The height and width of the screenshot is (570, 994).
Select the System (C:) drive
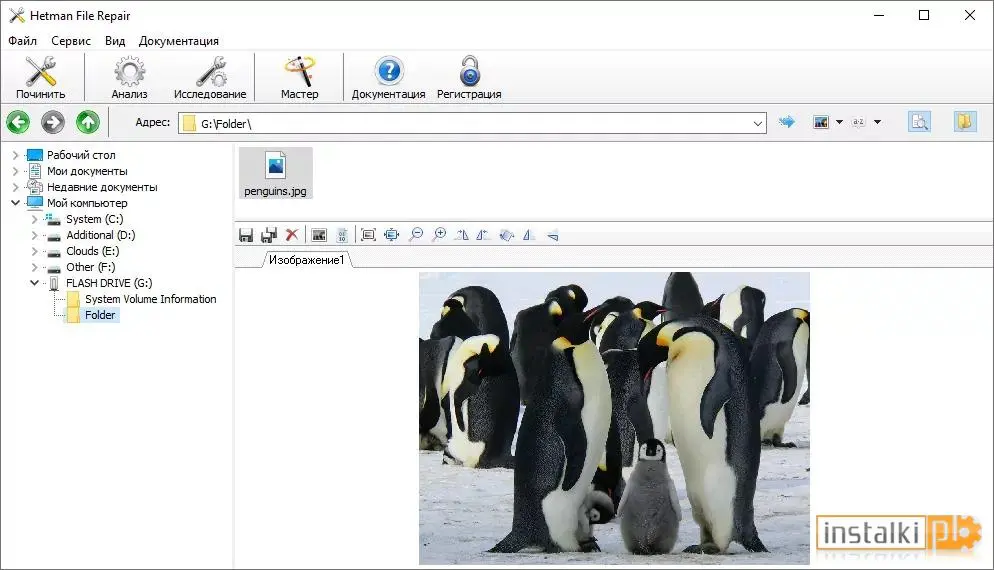pyautogui.click(x=94, y=219)
